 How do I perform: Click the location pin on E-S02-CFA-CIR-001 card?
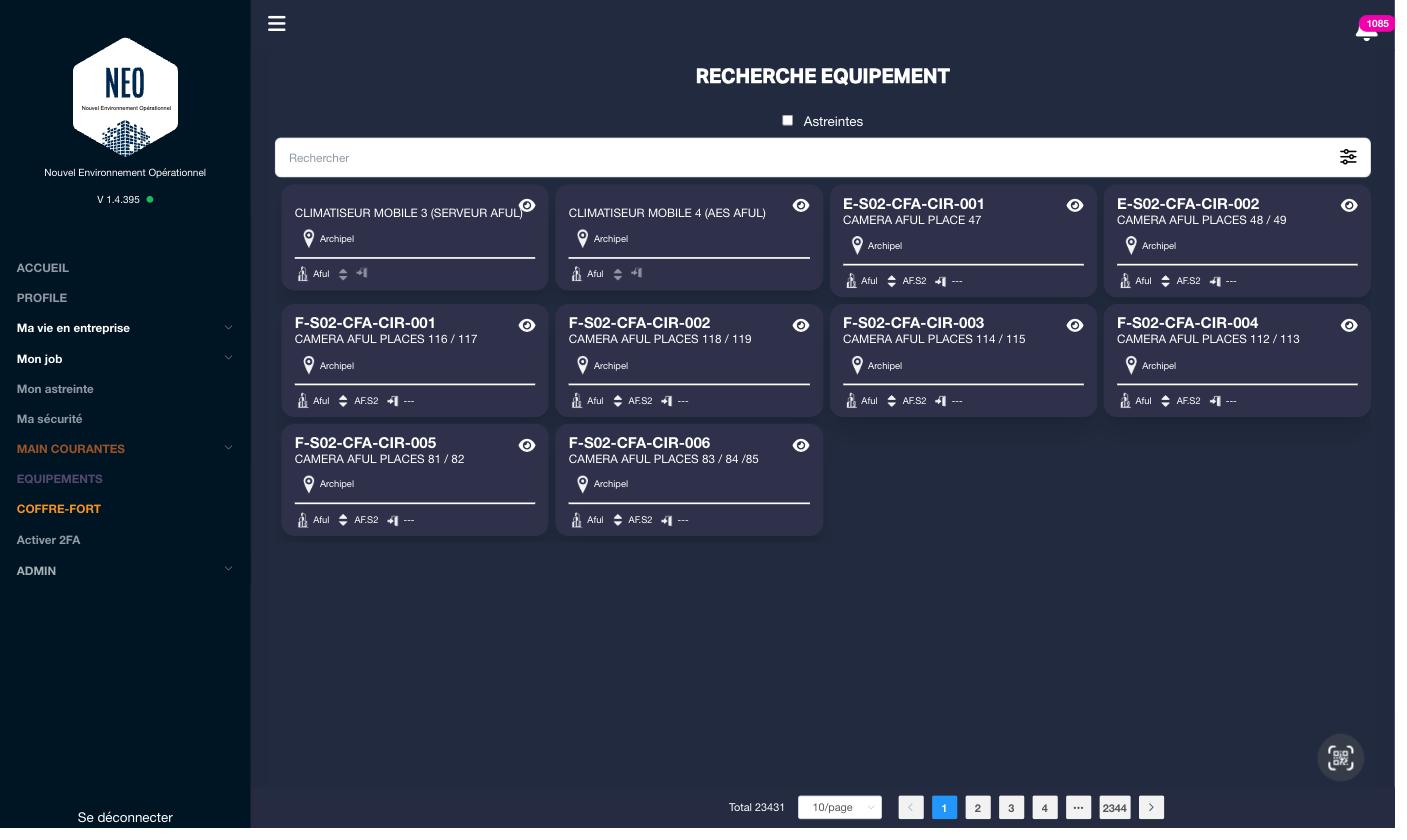(857, 246)
